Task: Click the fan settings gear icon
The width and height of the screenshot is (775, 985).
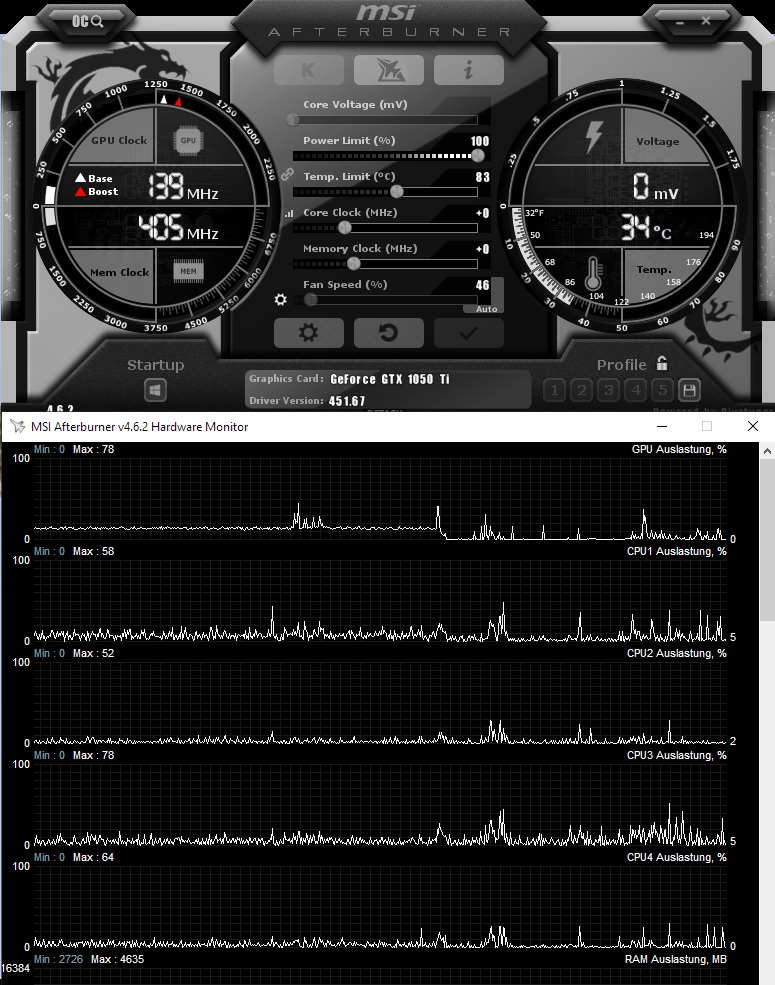Action: point(281,300)
